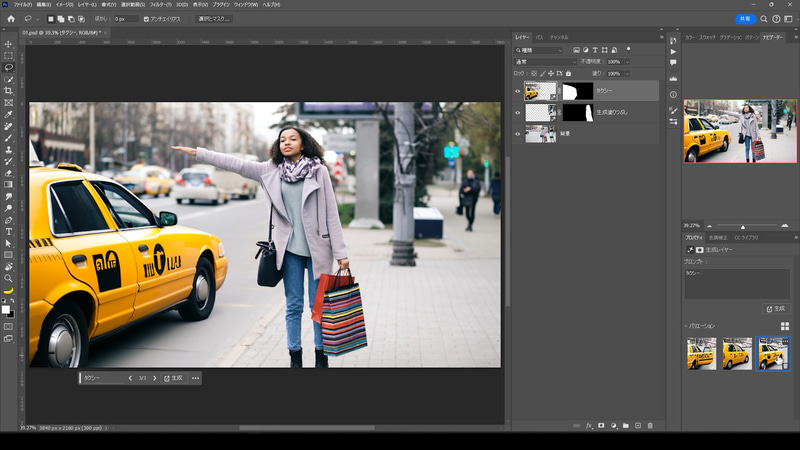This screenshot has width=800, height=450.
Task: Toggle the アンチエイリアス checkbox
Action: (147, 19)
